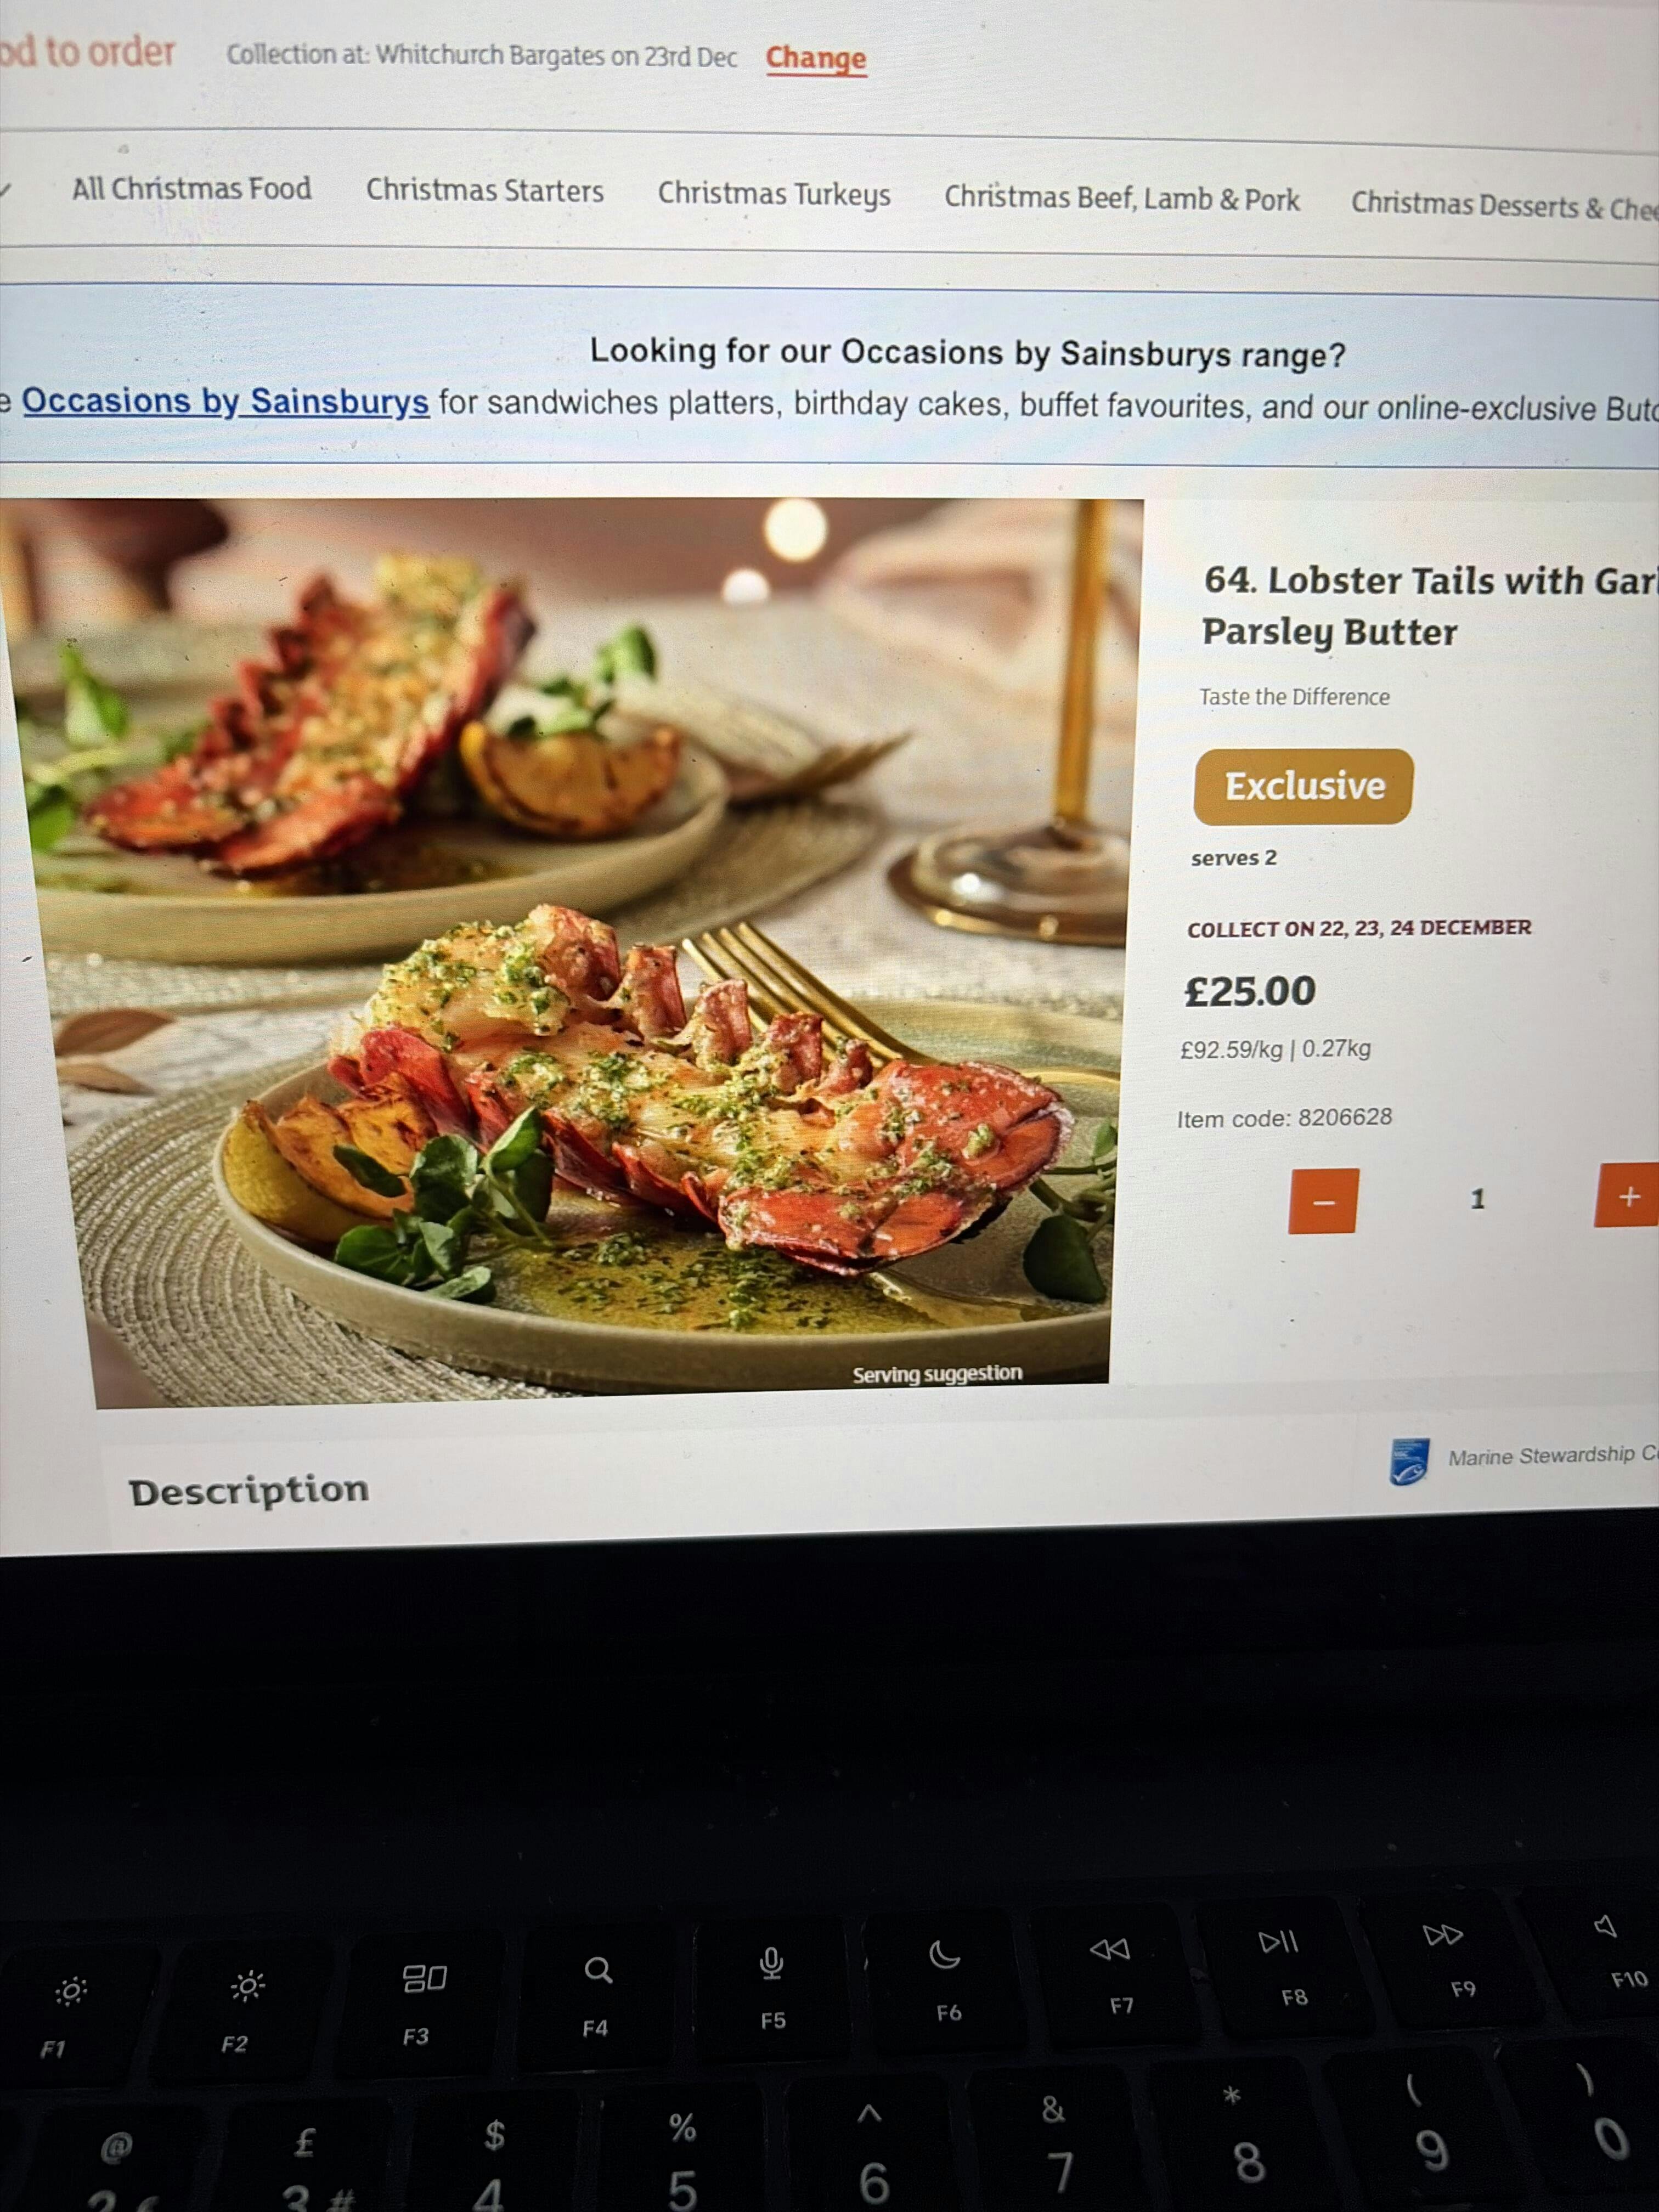This screenshot has width=1659, height=2212.
Task: Click the quantity number field
Action: pos(1477,1199)
